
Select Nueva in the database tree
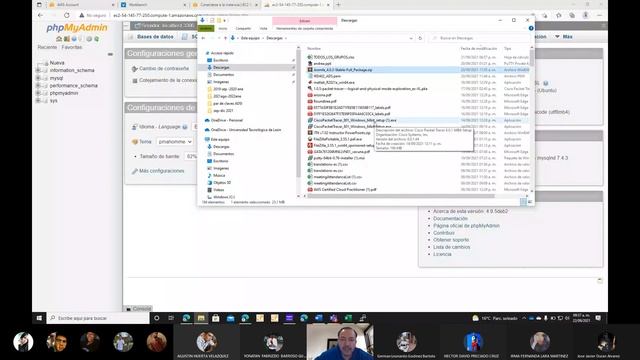tap(57, 63)
